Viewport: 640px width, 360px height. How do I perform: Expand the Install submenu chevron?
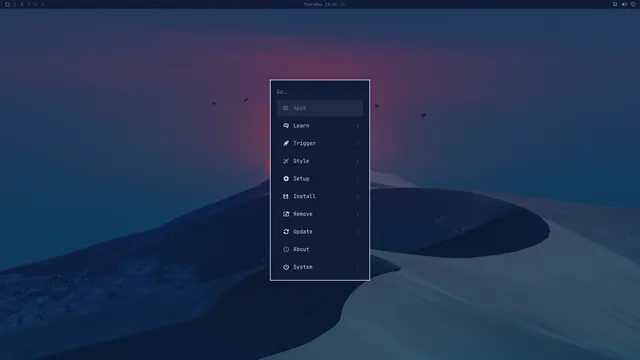pos(358,196)
